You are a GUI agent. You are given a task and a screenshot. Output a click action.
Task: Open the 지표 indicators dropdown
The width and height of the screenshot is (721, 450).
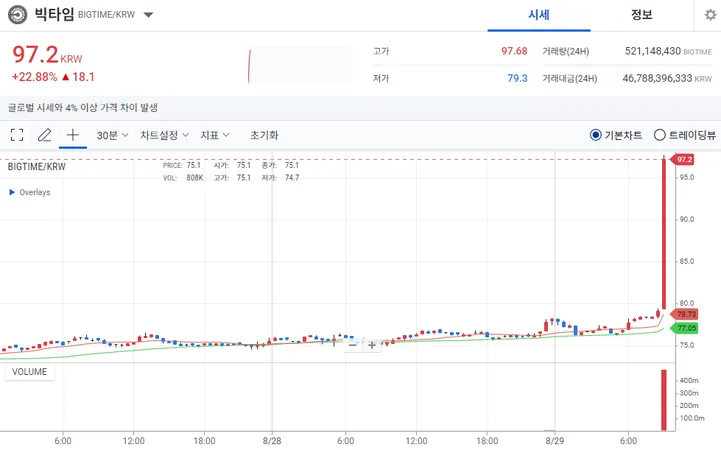pos(215,135)
